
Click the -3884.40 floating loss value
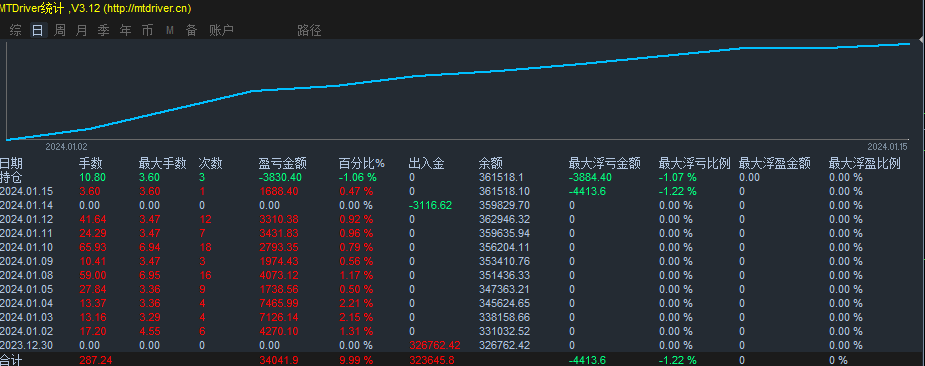[591, 177]
